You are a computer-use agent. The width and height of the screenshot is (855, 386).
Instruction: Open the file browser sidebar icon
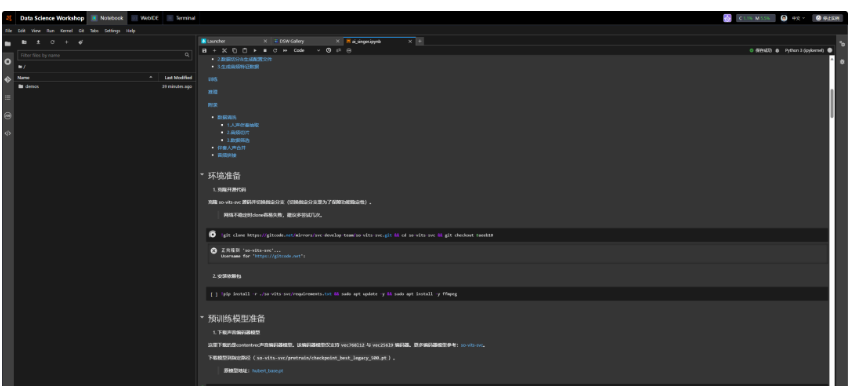[x=8, y=44]
